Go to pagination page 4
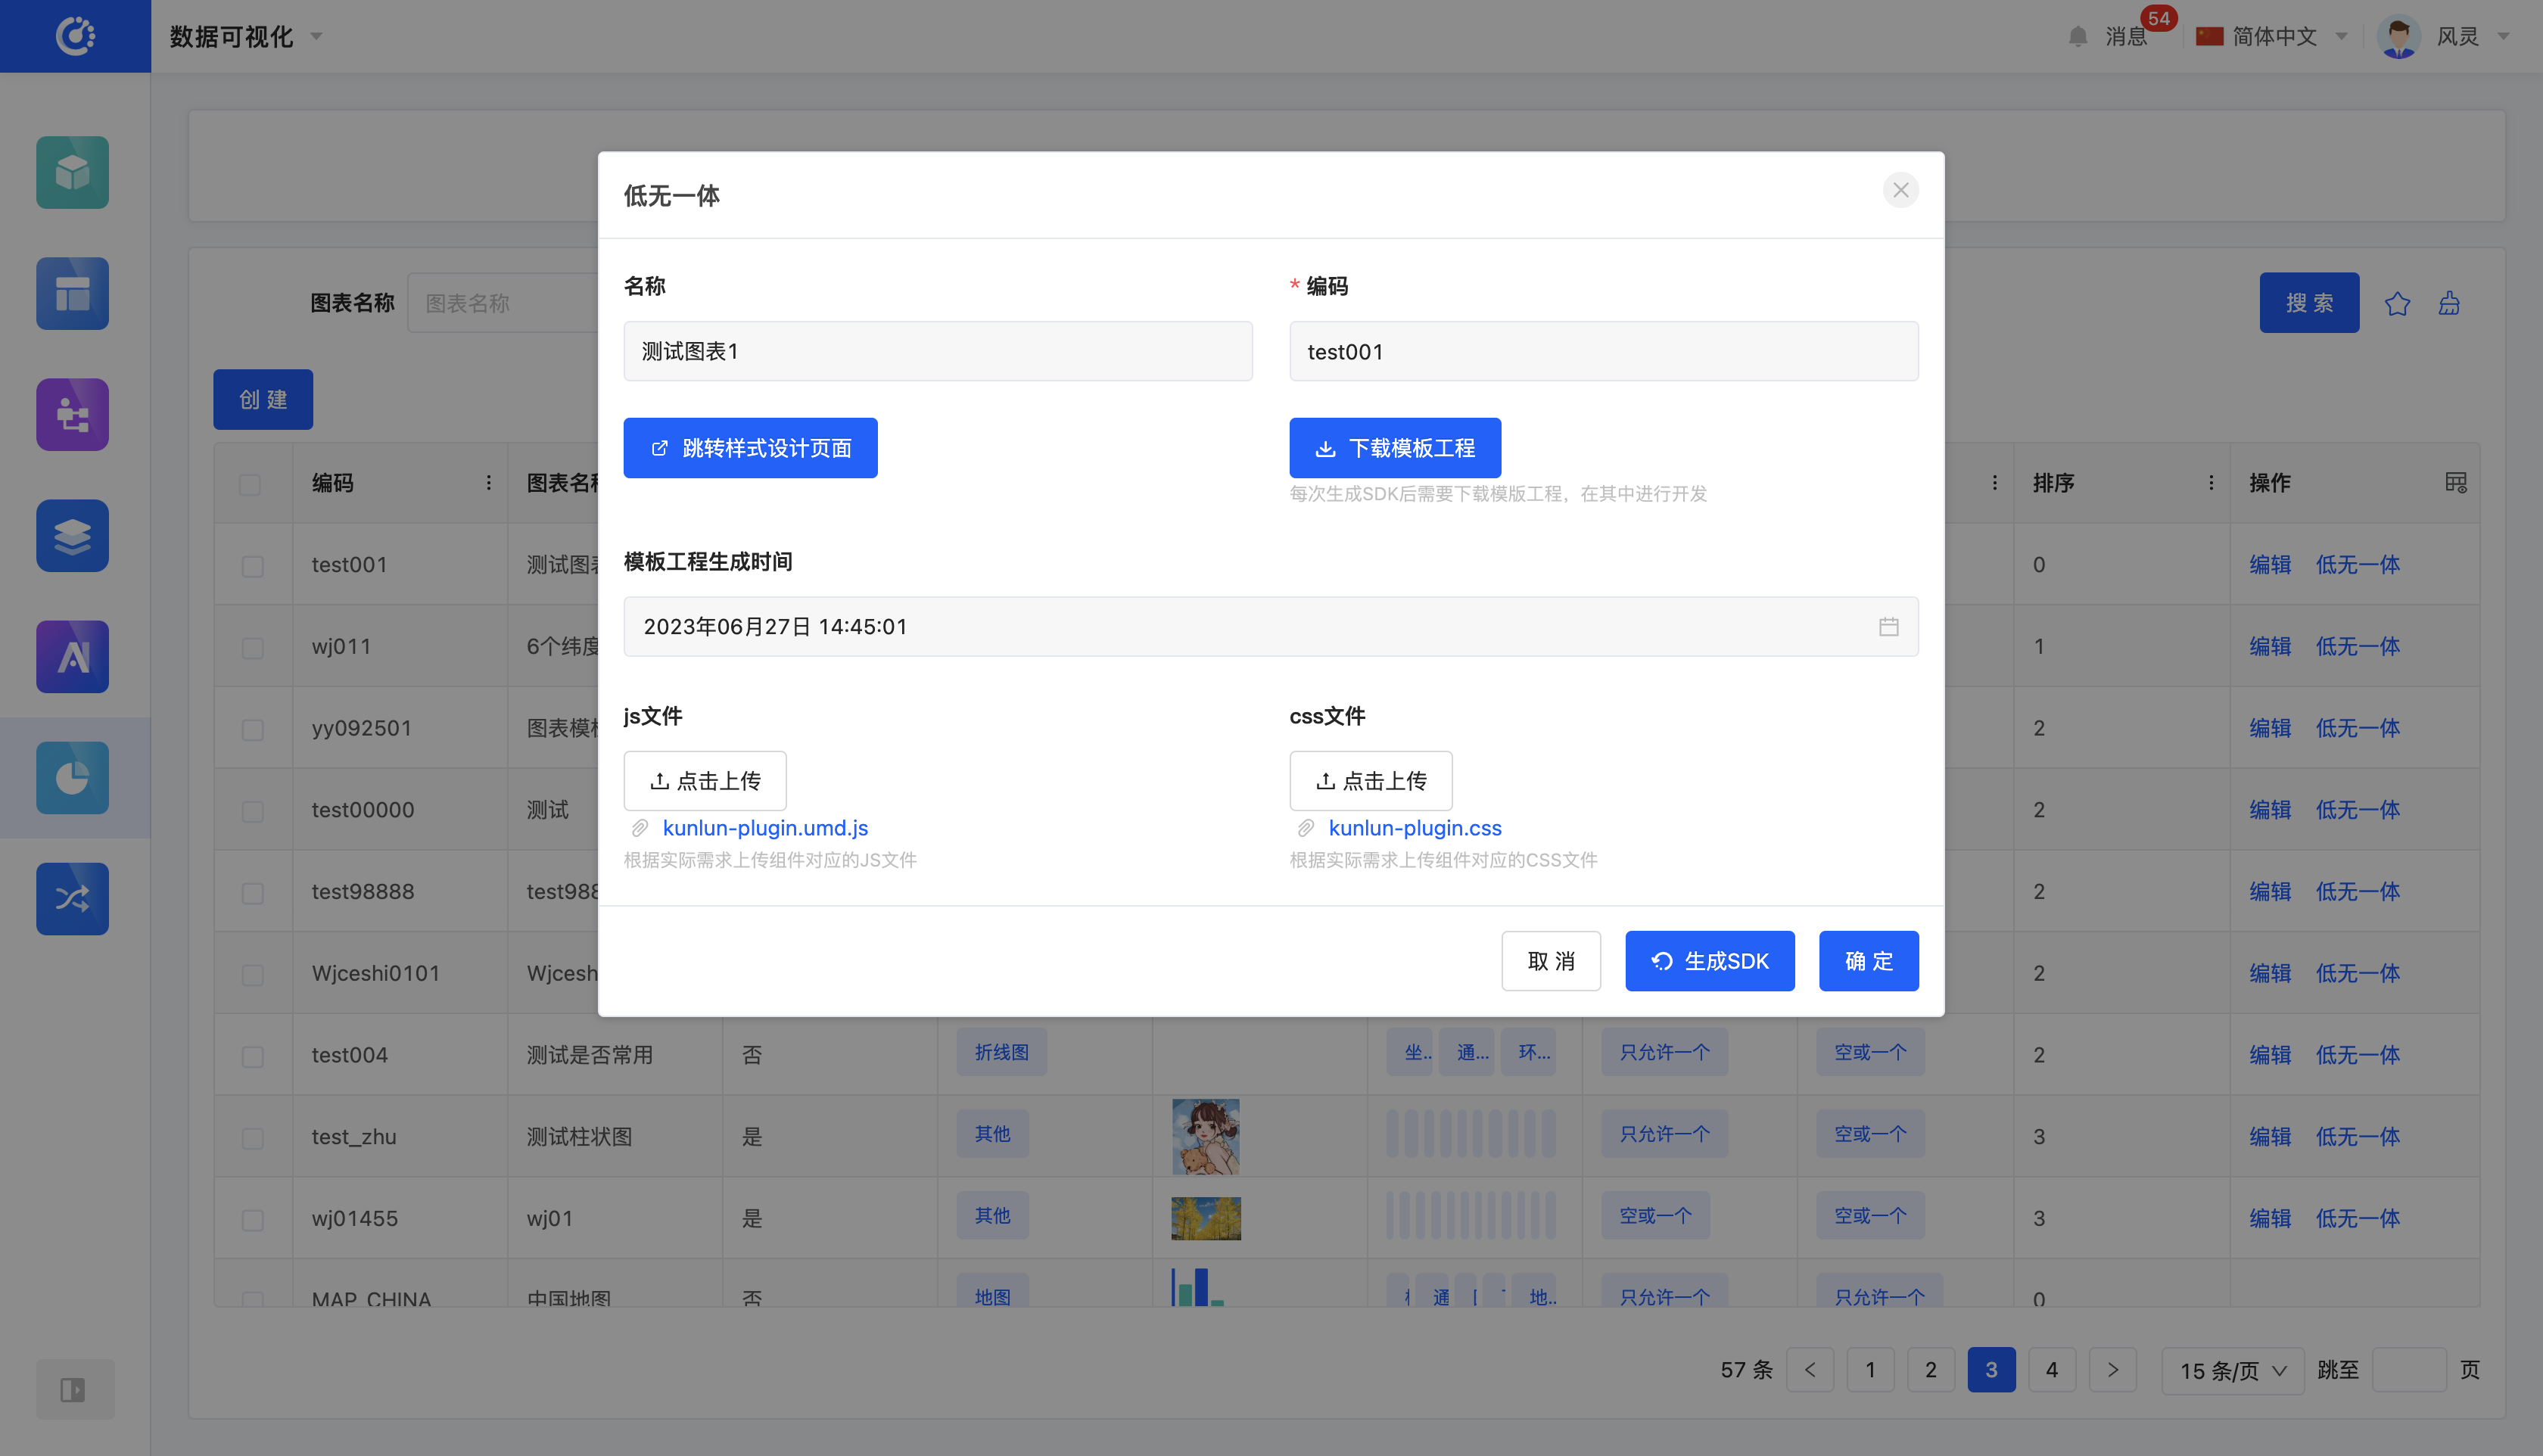This screenshot has width=2543, height=1456. click(2051, 1370)
